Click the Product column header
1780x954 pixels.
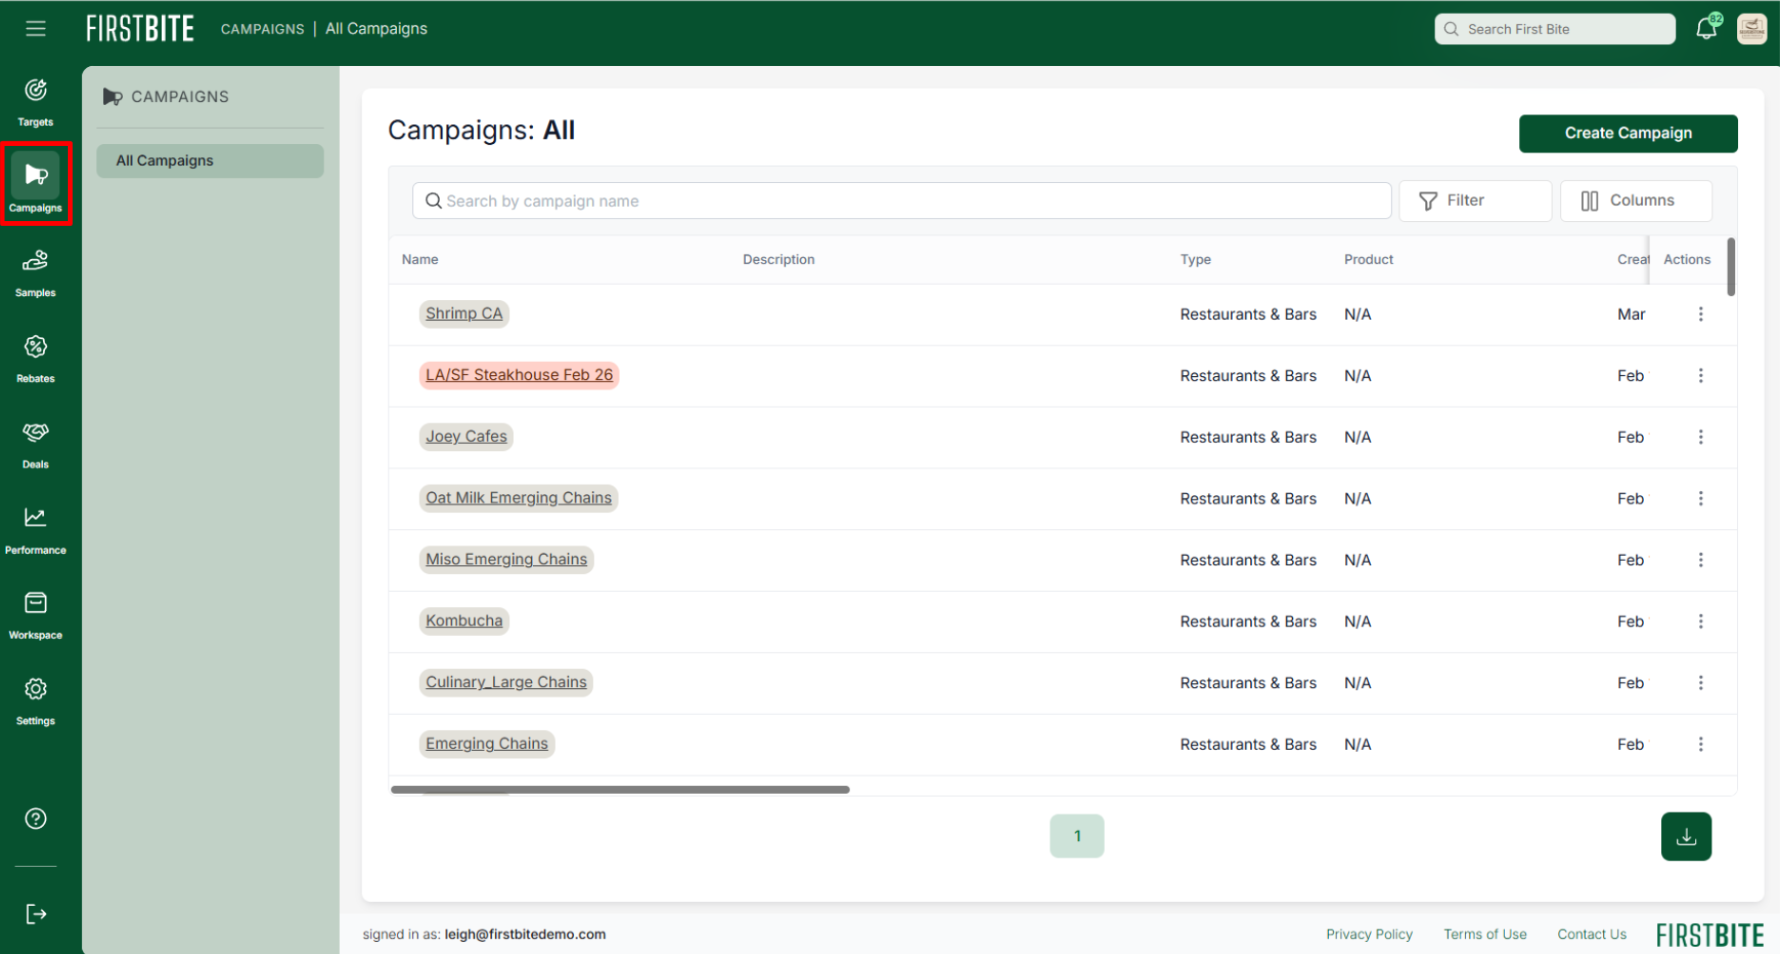(1368, 260)
